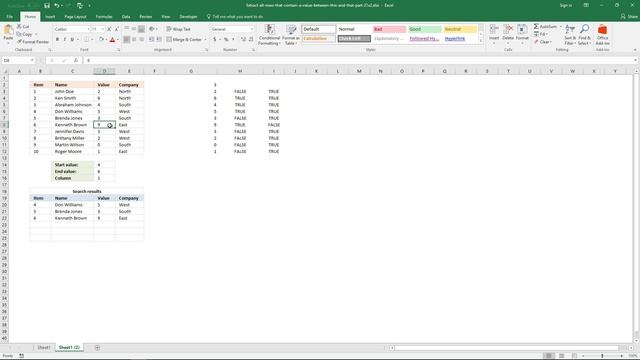Image resolution: width=640 pixels, height=360 pixels.
Task: Apply the font color red A
Action: [x=113, y=40]
